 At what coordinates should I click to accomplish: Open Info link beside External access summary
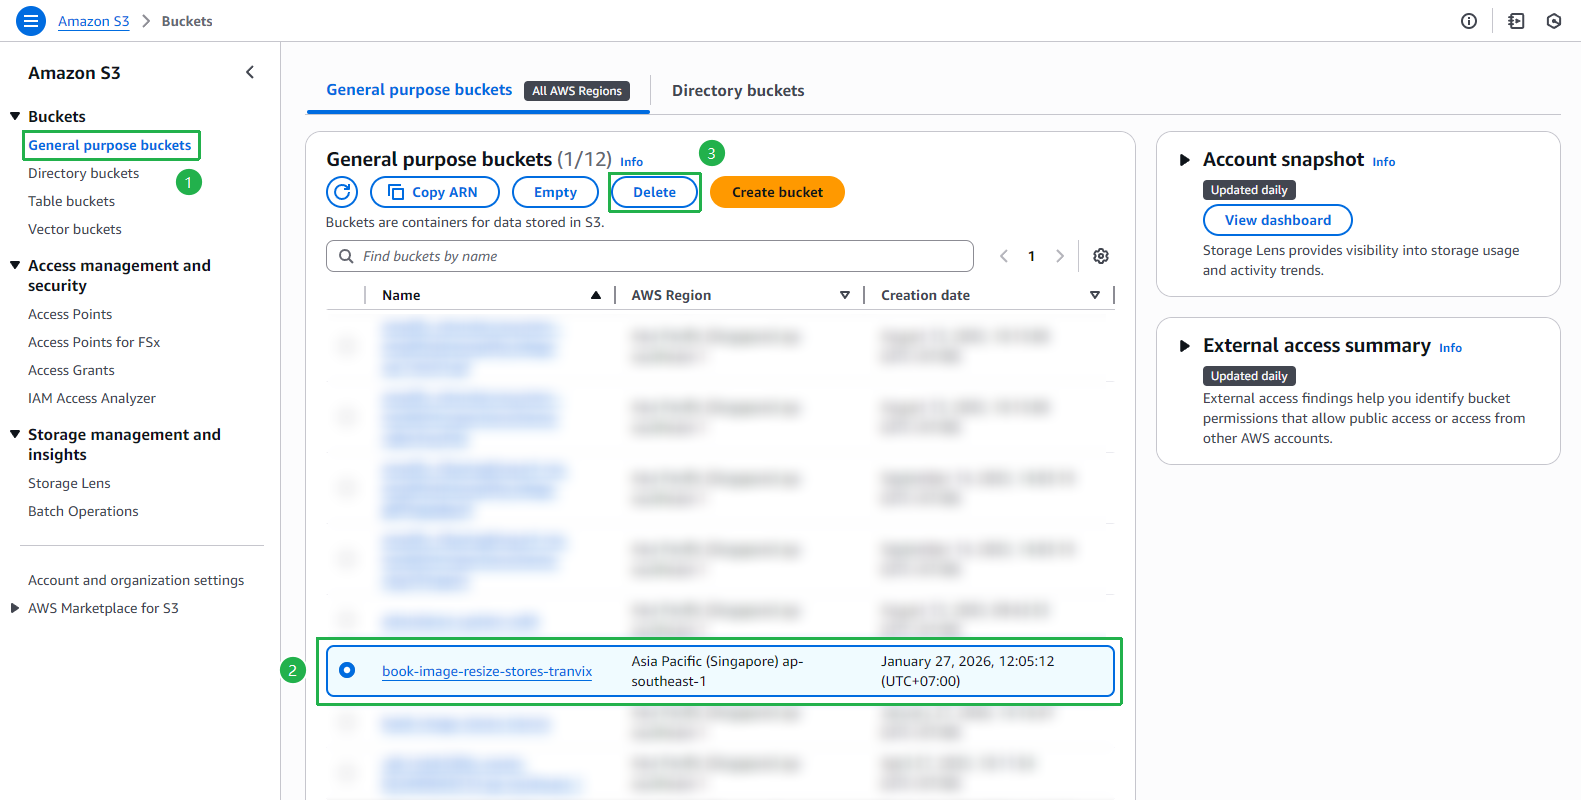pos(1451,348)
